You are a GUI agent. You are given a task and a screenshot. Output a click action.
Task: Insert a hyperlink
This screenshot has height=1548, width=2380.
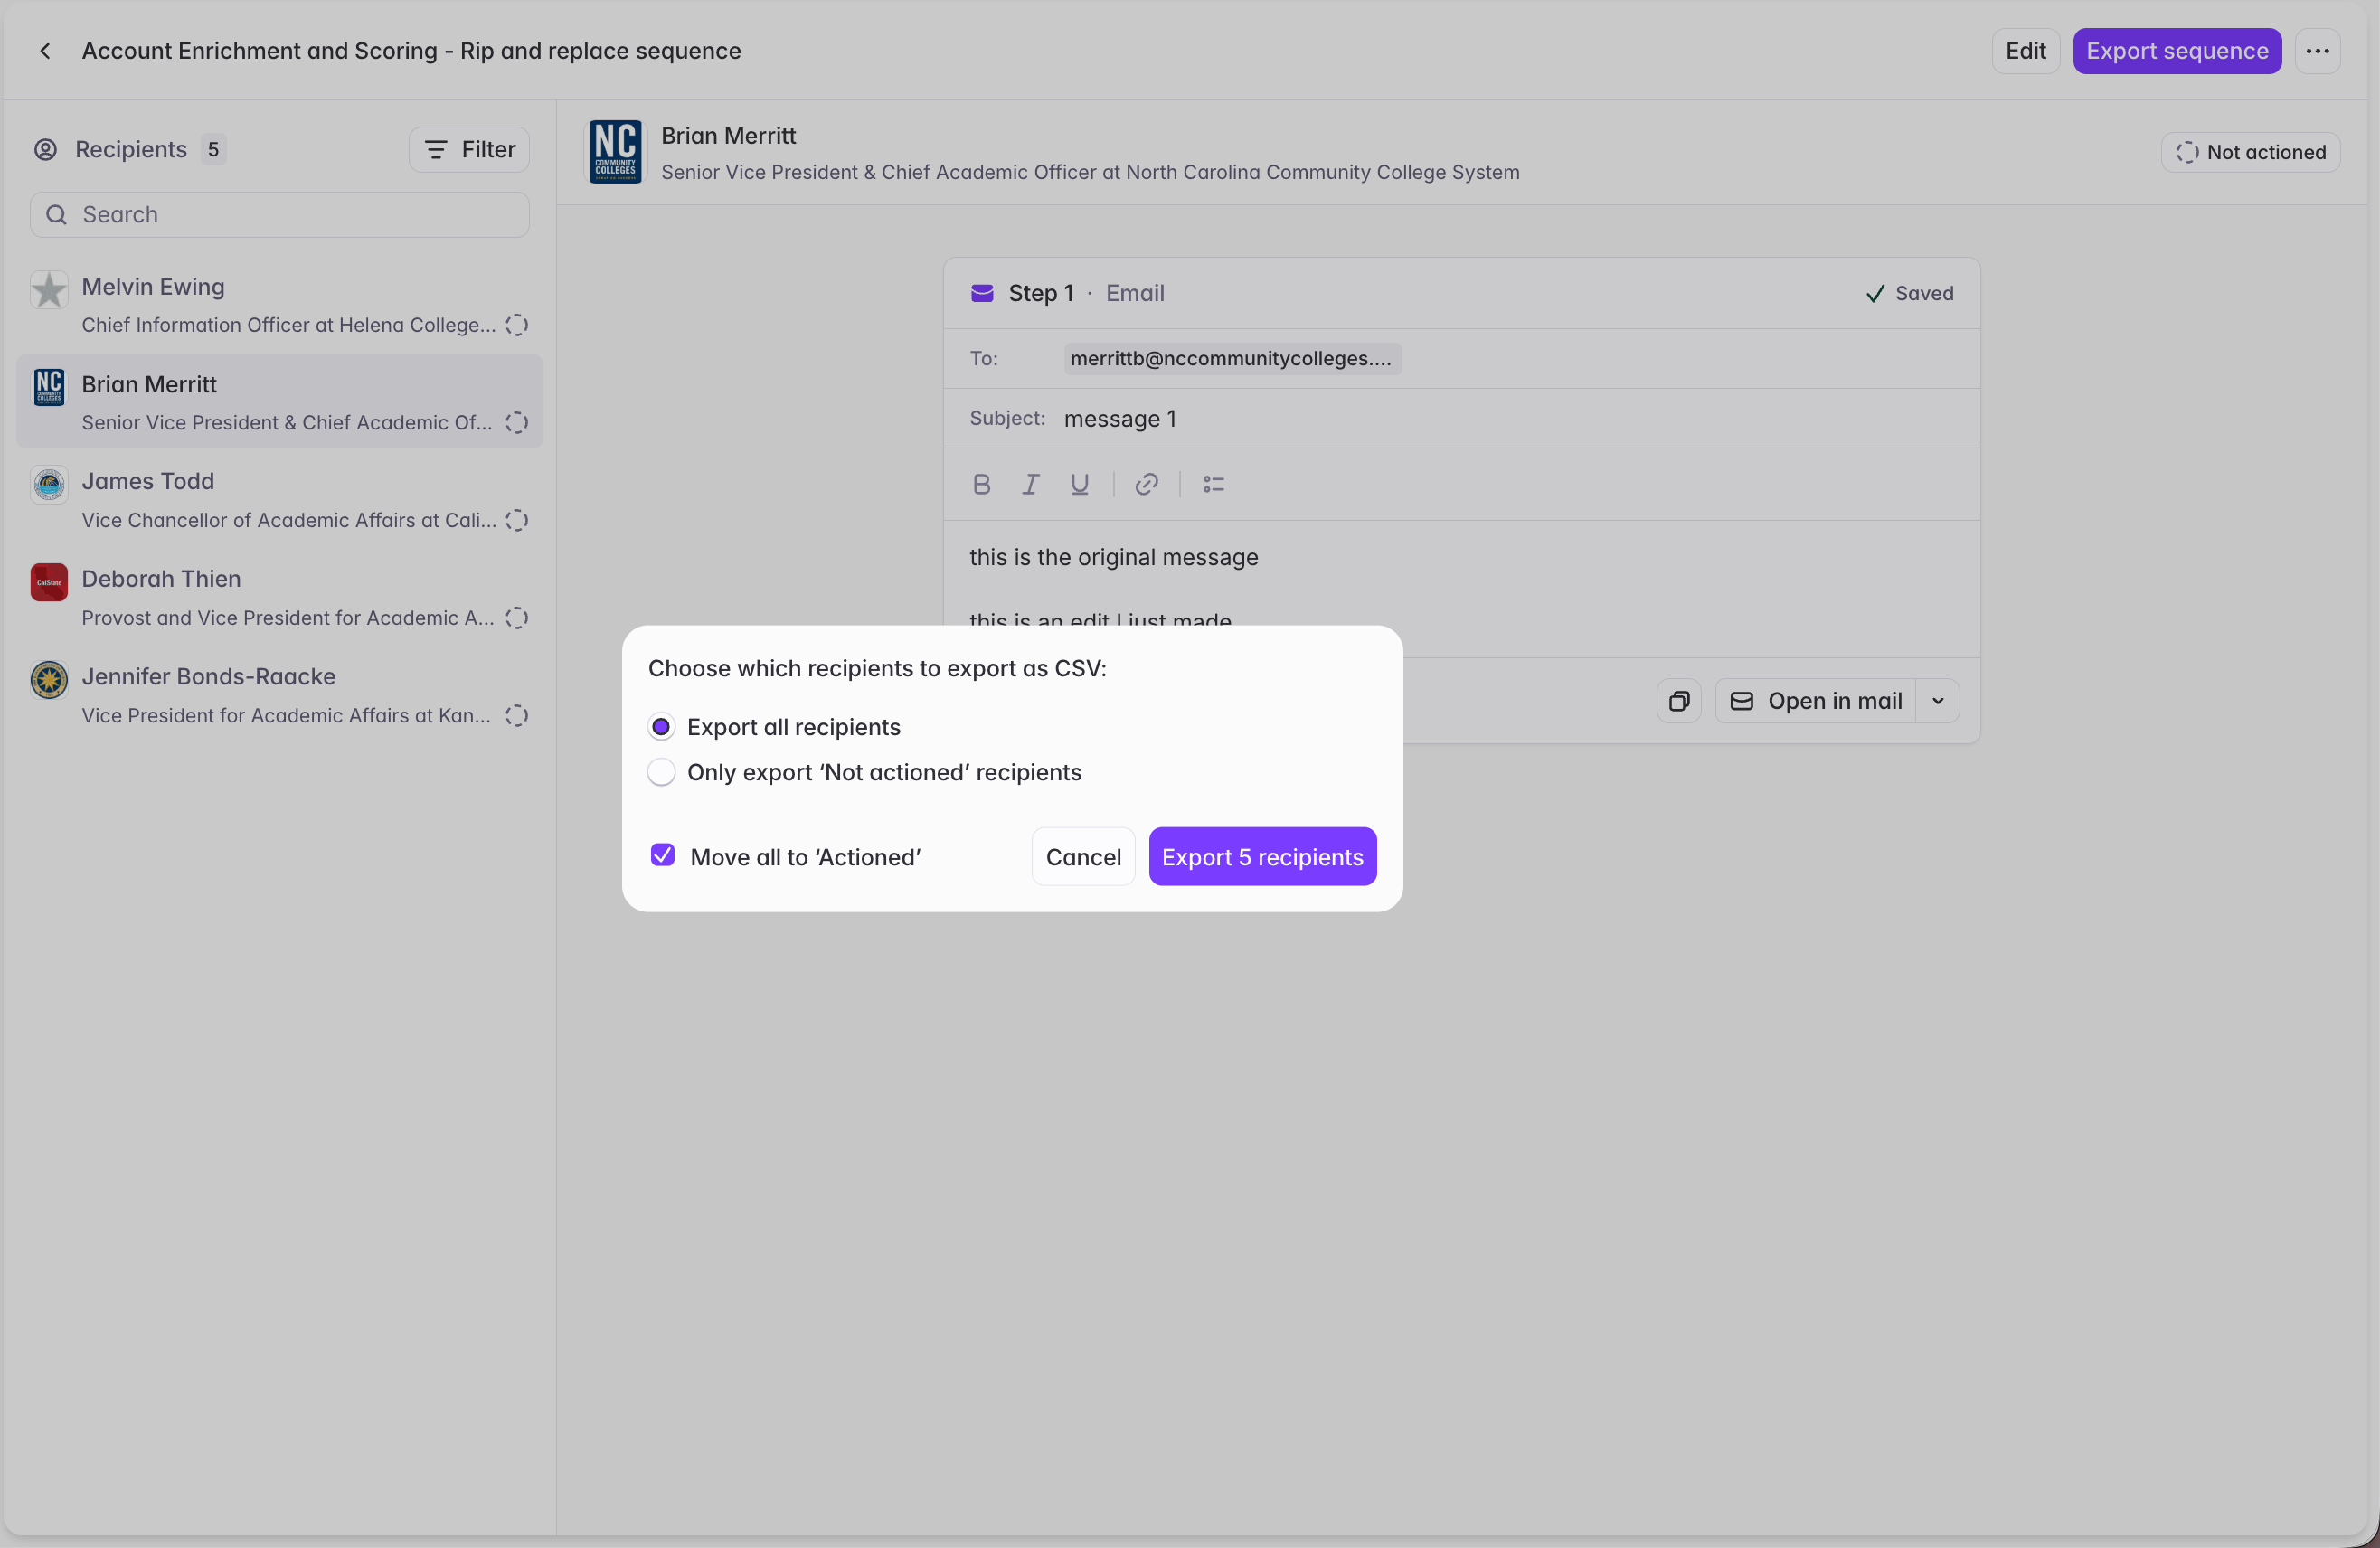pos(1146,484)
